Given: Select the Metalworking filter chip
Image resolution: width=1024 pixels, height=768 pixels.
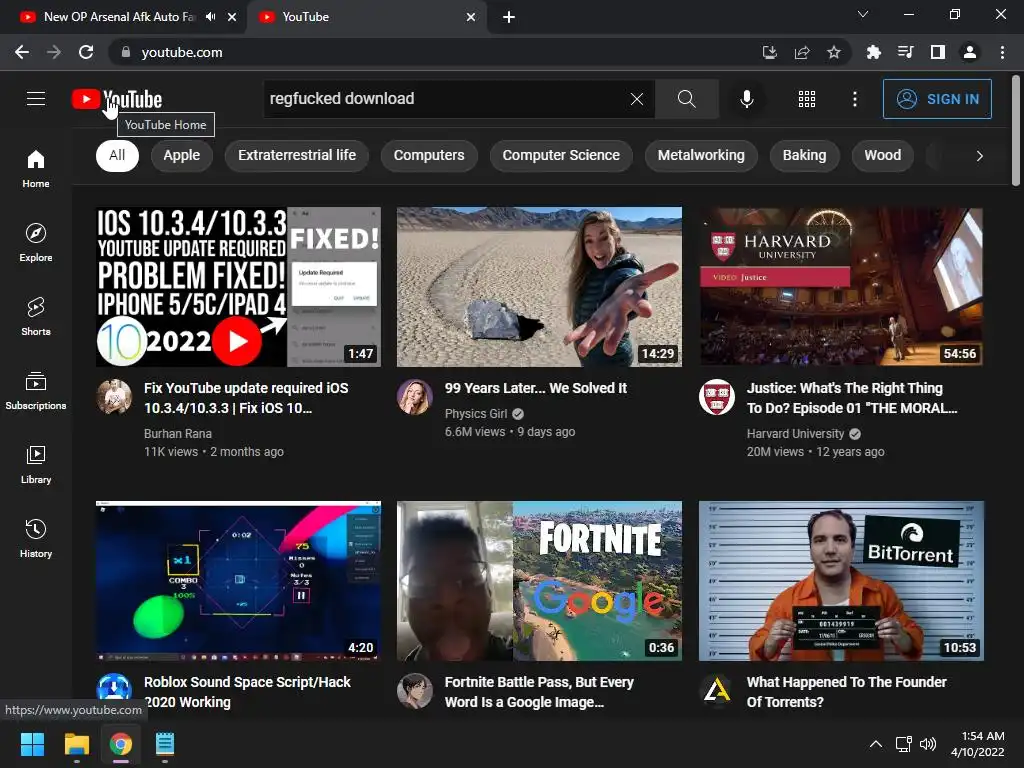Looking at the screenshot, I should (x=701, y=155).
